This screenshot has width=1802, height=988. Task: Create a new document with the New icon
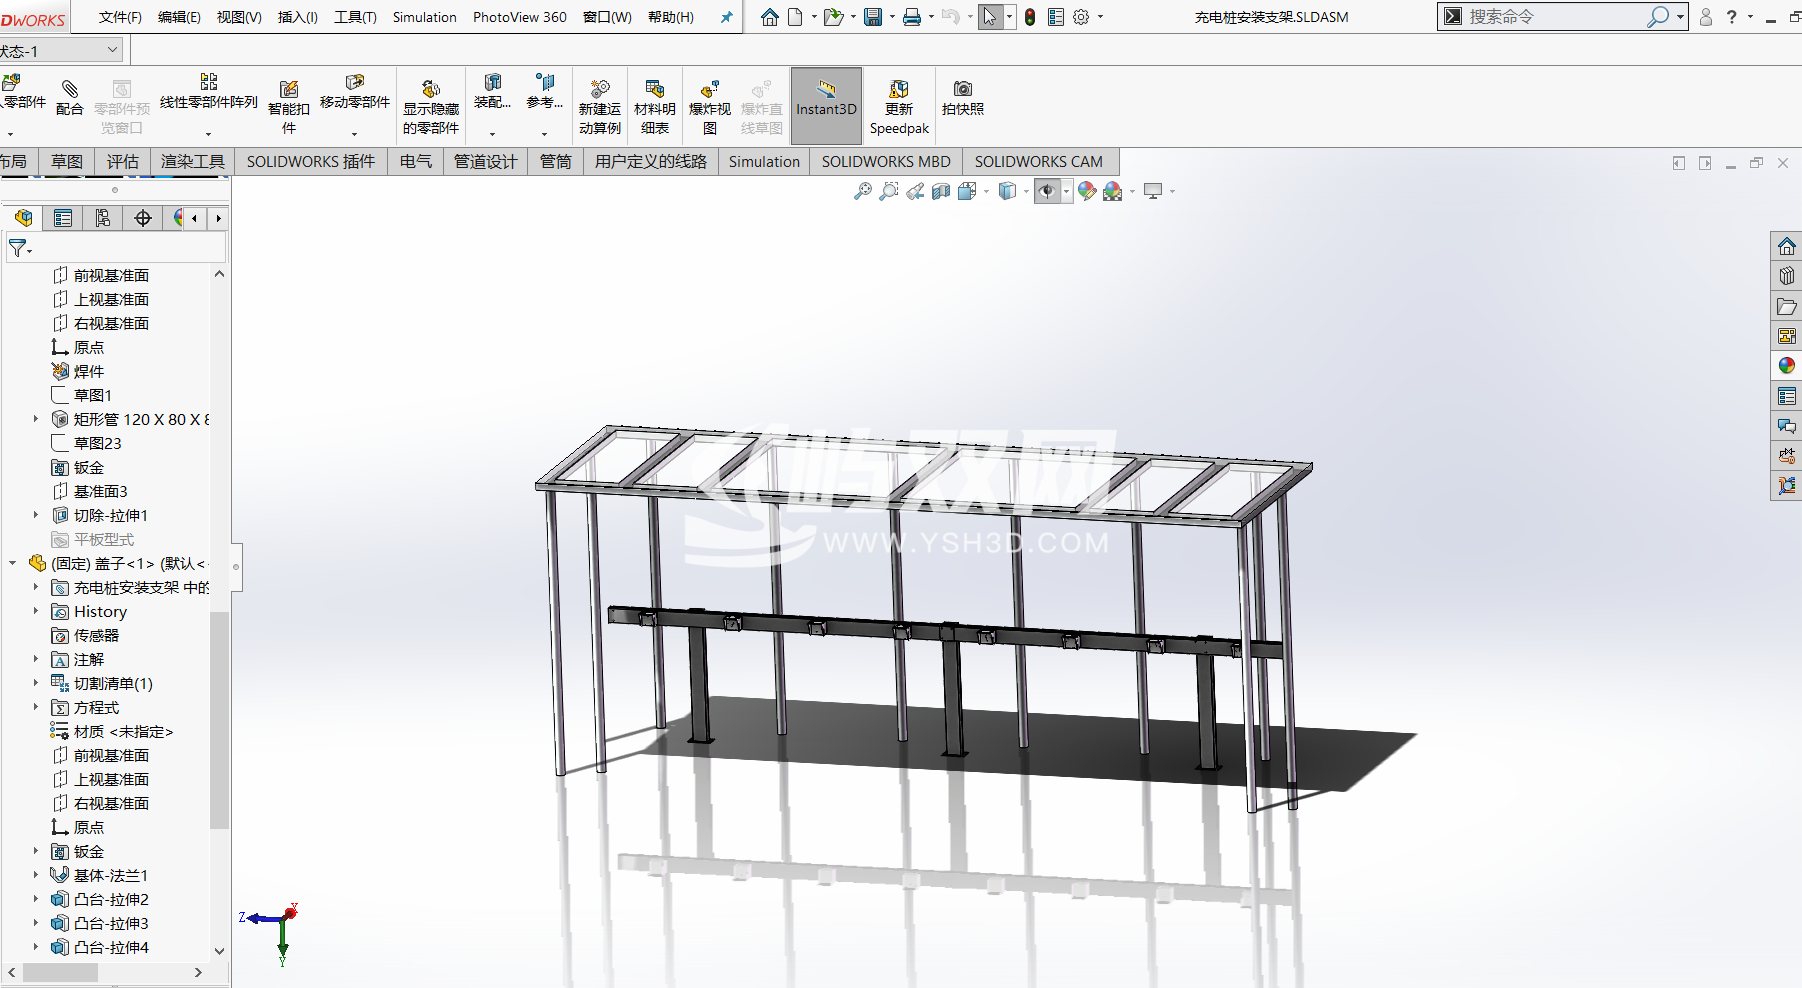click(796, 17)
